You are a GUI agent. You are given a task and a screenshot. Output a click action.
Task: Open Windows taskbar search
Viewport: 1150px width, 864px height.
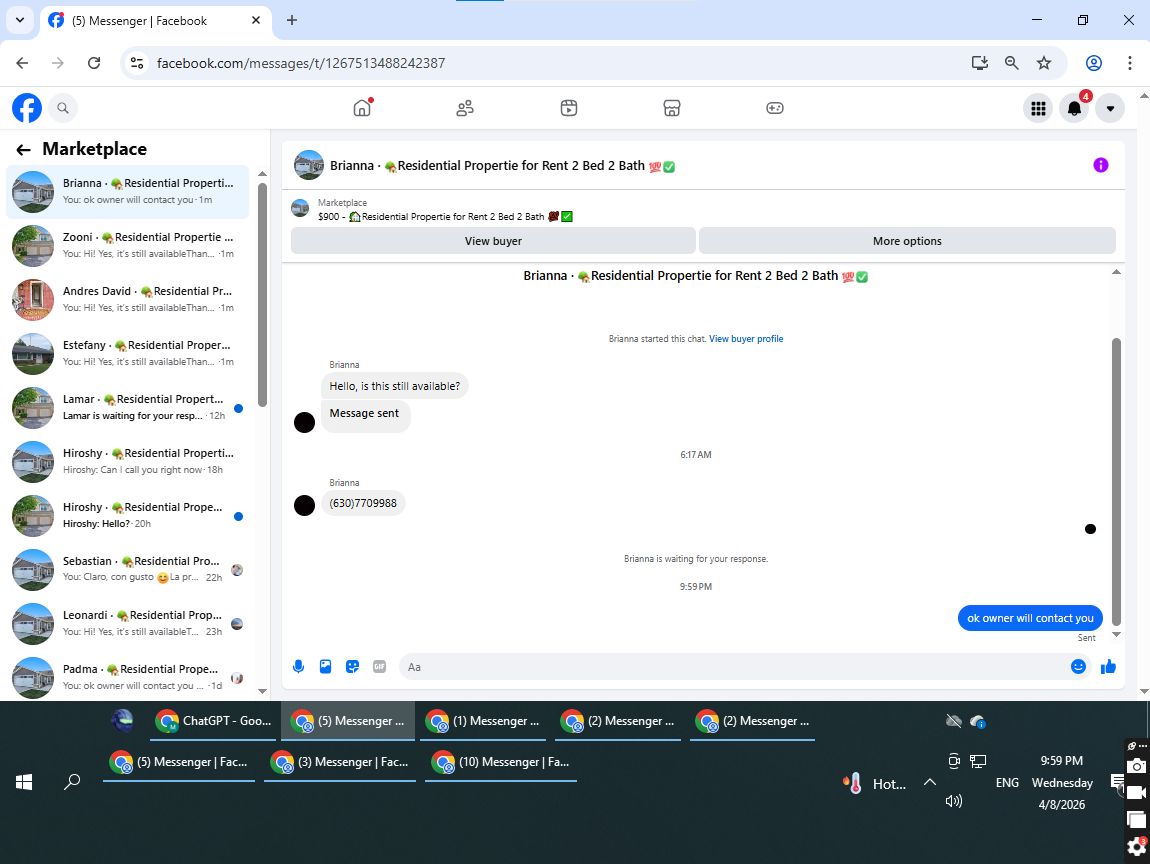(x=72, y=782)
